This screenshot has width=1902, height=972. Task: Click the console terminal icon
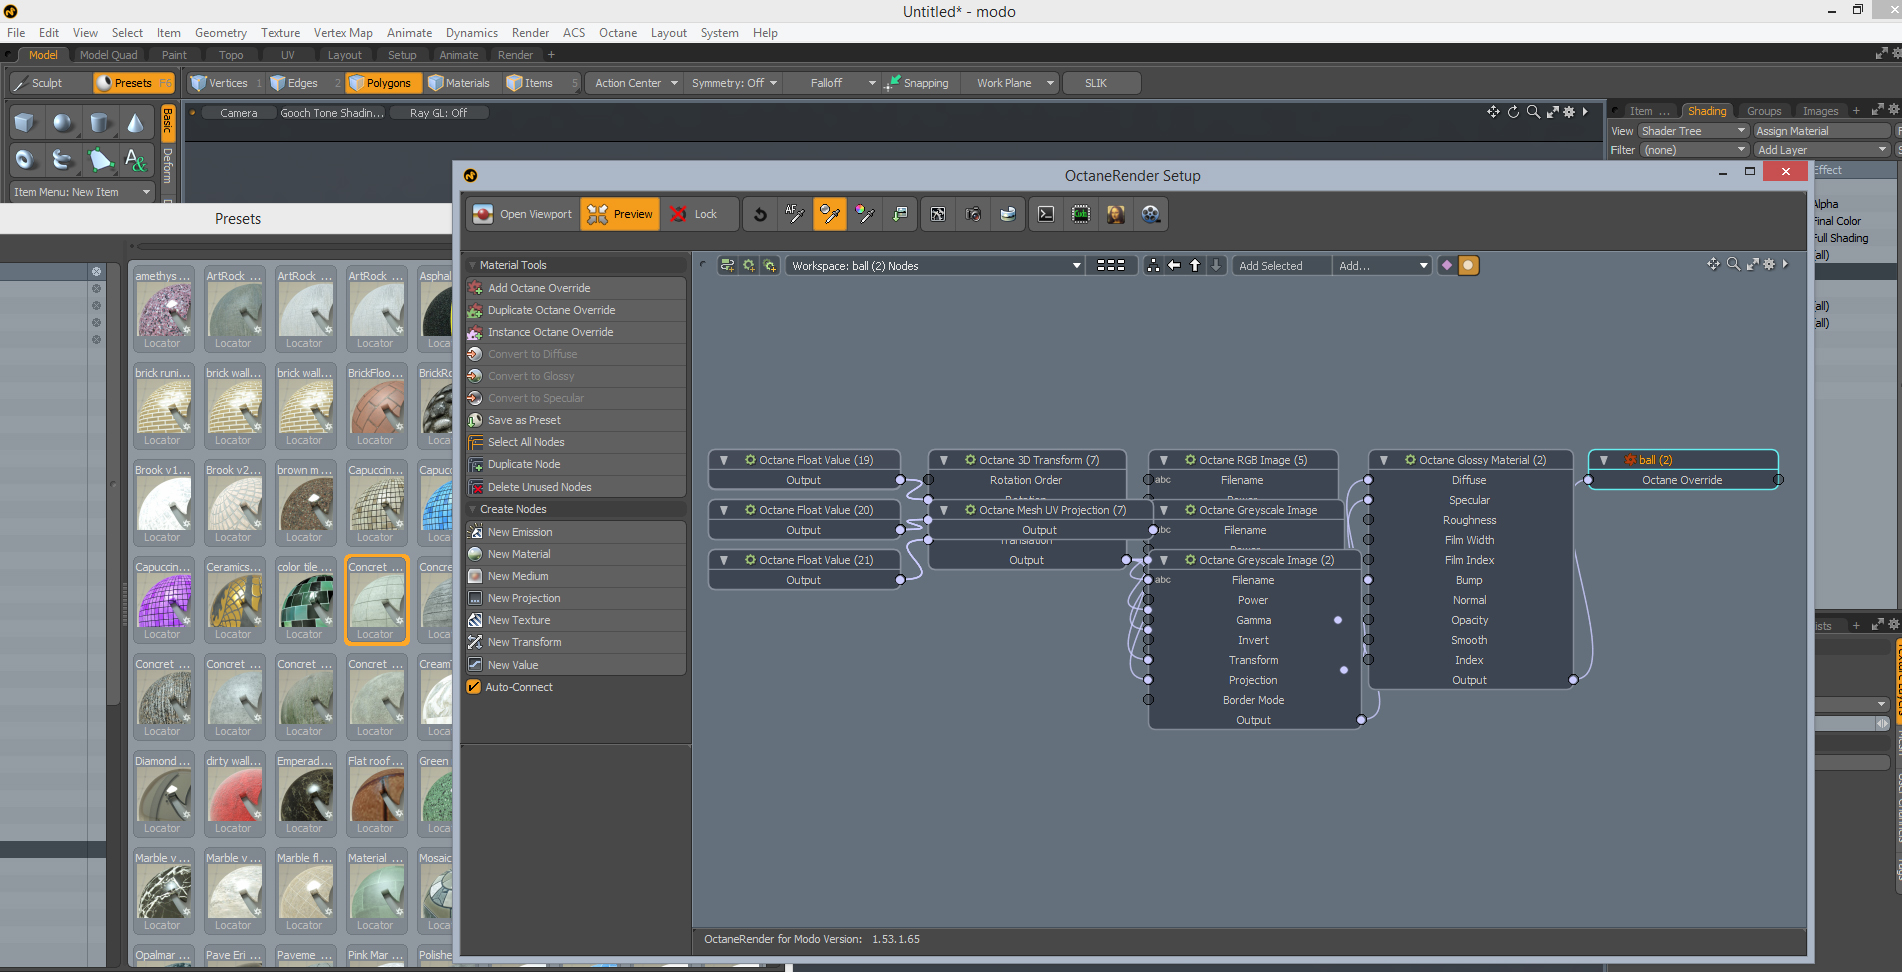tap(1046, 214)
